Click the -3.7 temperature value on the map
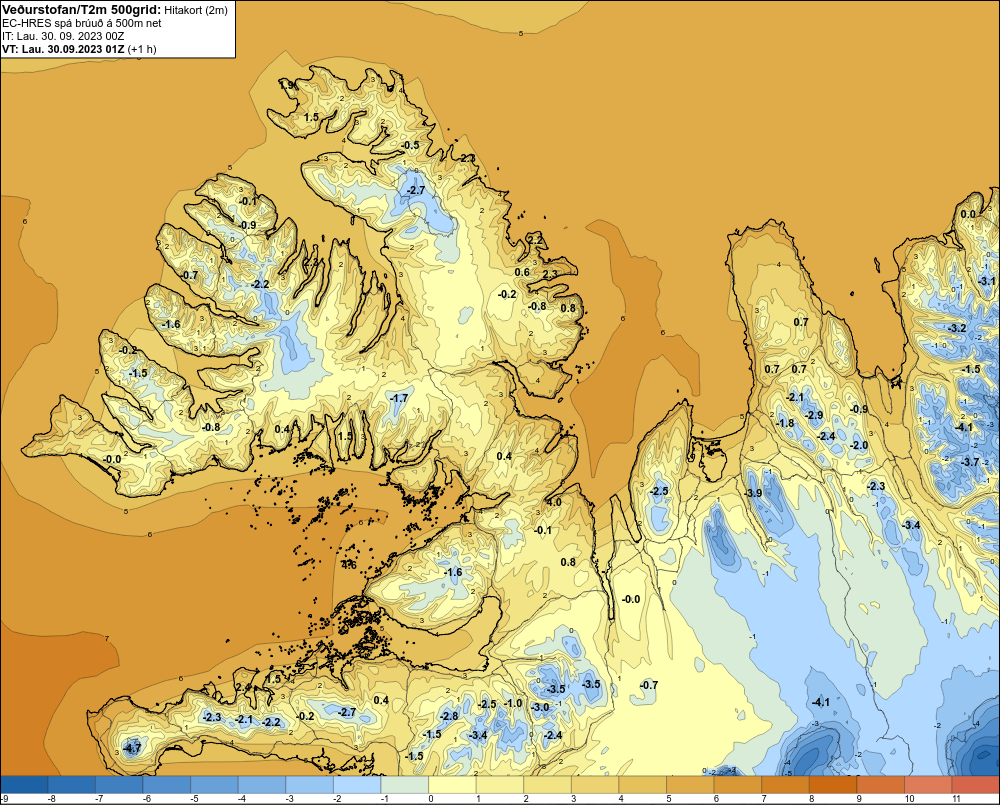1000x805 pixels. (970, 462)
